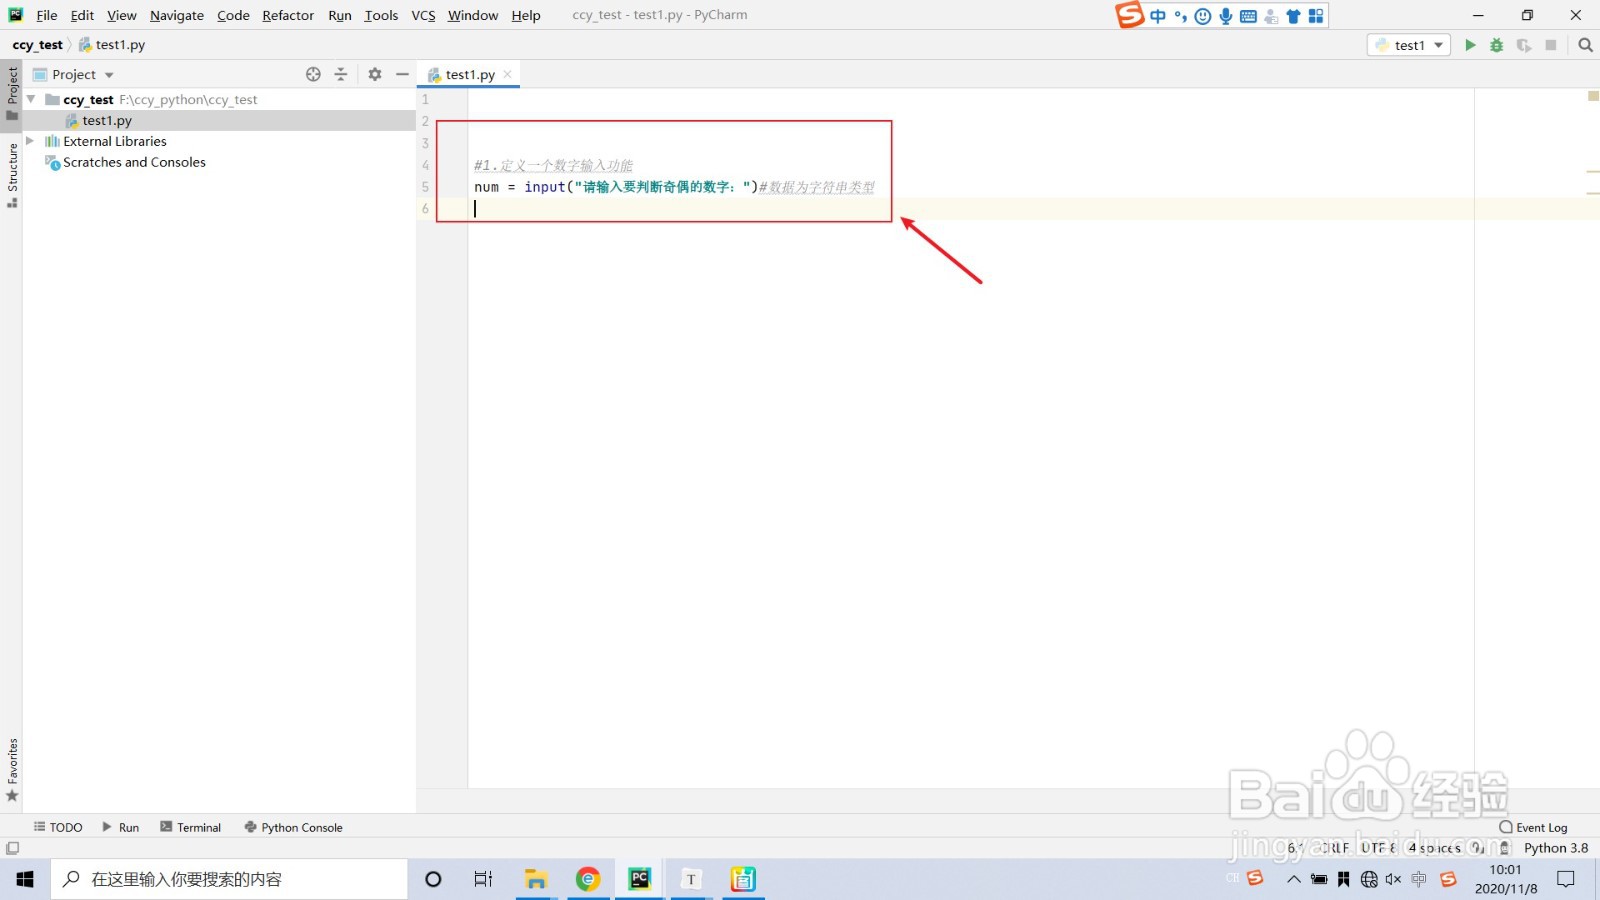Screen dimensions: 1600x900
Task: Start debugging with the bug icon
Action: click(x=1497, y=45)
